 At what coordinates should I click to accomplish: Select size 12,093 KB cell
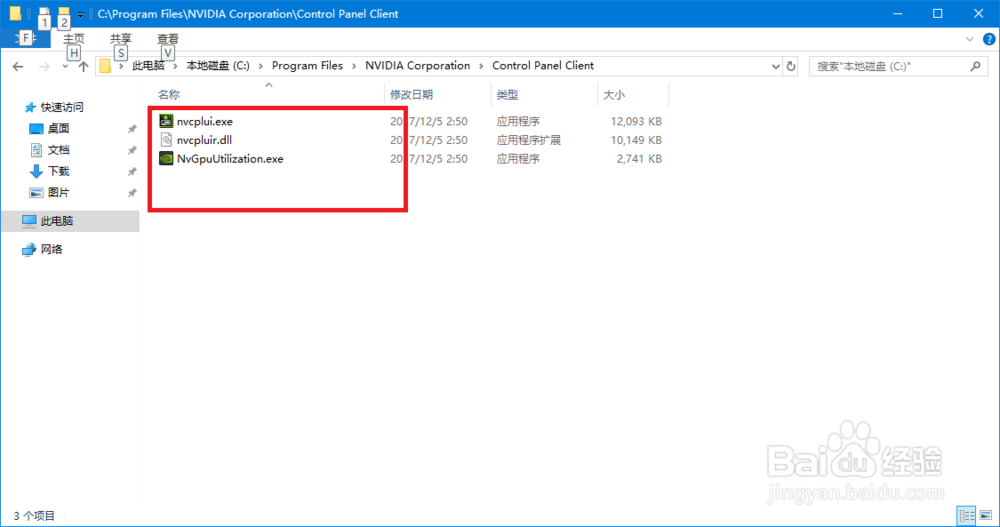coord(636,121)
